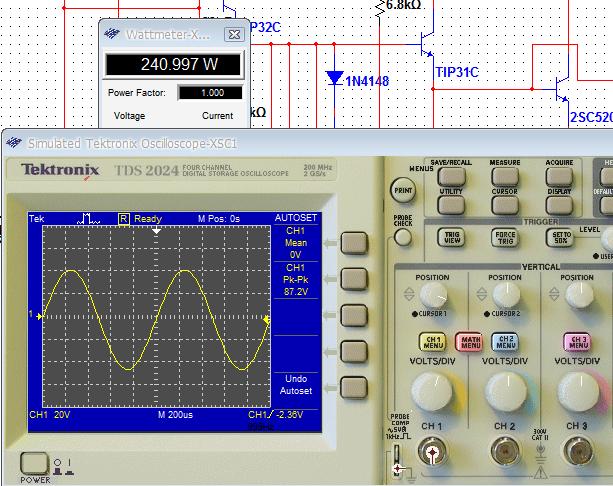Screen dimensions: 613x486
Task: Click the wattmeter Current label
Action: click(217, 116)
